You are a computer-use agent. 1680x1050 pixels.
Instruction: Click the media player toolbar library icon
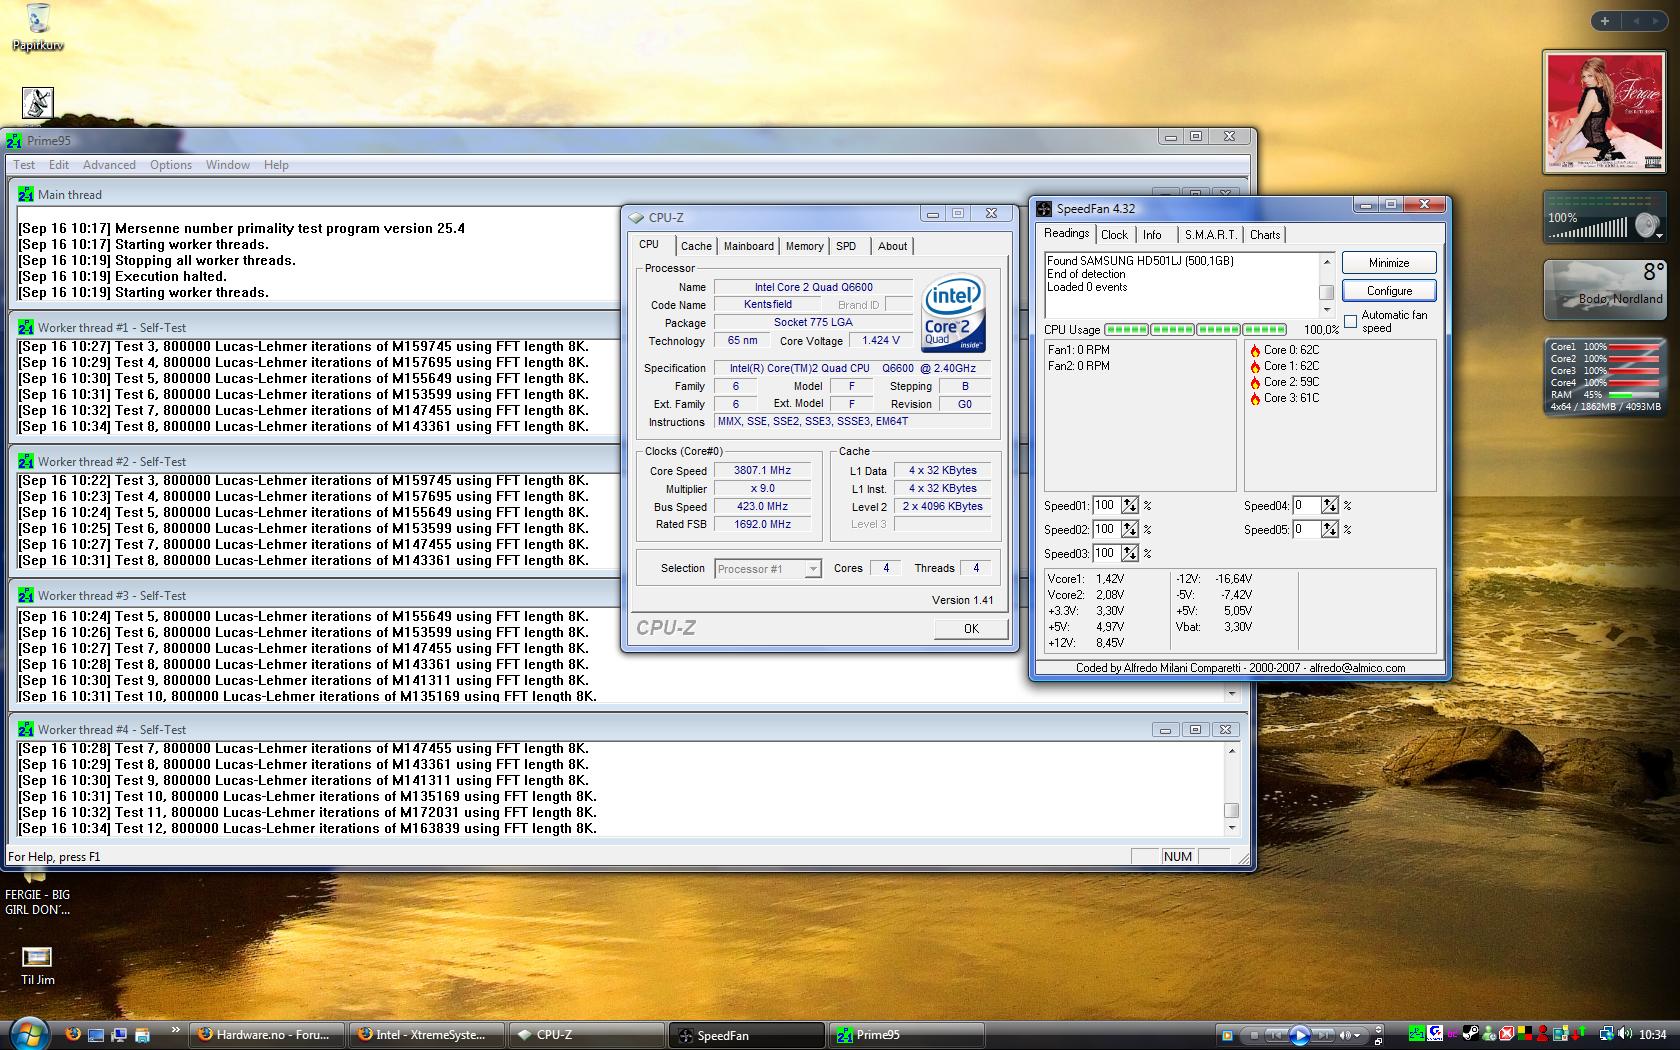pyautogui.click(x=1227, y=1035)
